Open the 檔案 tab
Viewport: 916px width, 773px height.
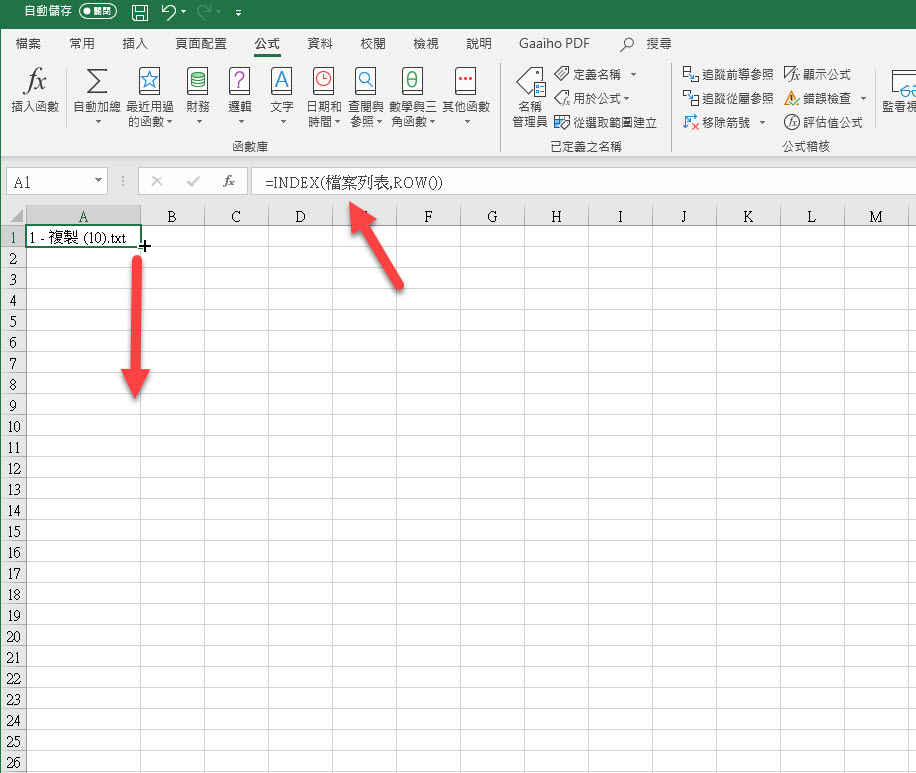[x=29, y=44]
